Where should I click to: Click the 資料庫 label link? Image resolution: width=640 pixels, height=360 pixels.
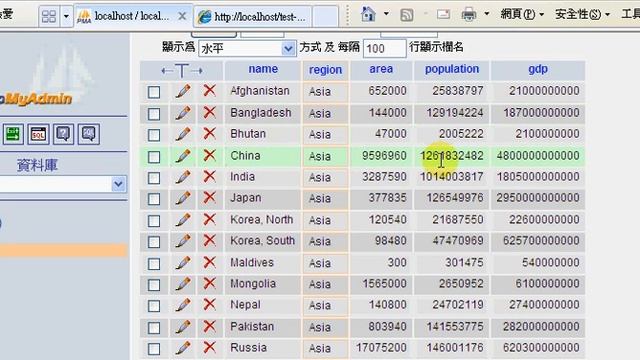[37, 165]
